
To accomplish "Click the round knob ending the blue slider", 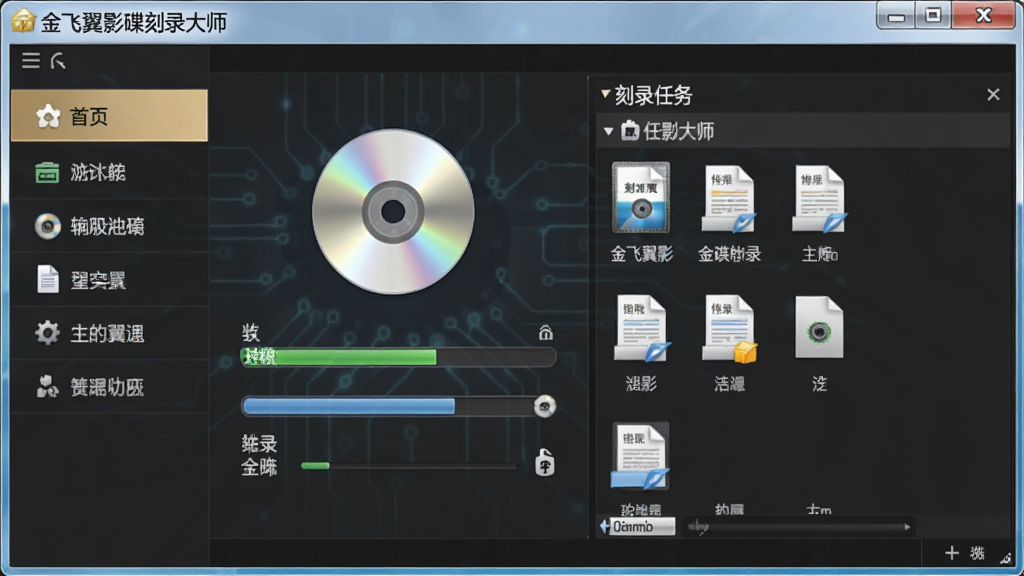I will click(545, 406).
